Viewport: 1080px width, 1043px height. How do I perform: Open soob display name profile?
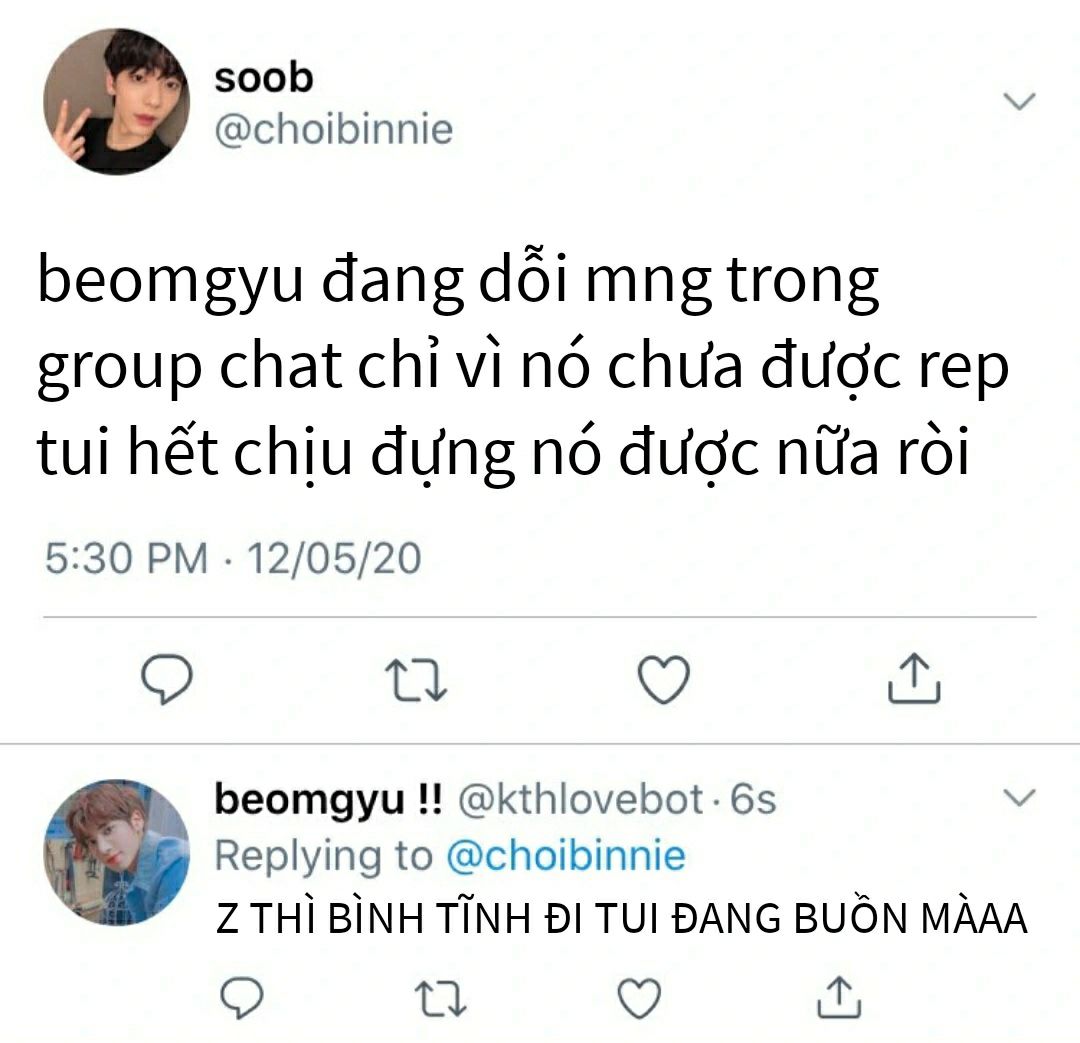pyautogui.click(x=264, y=77)
